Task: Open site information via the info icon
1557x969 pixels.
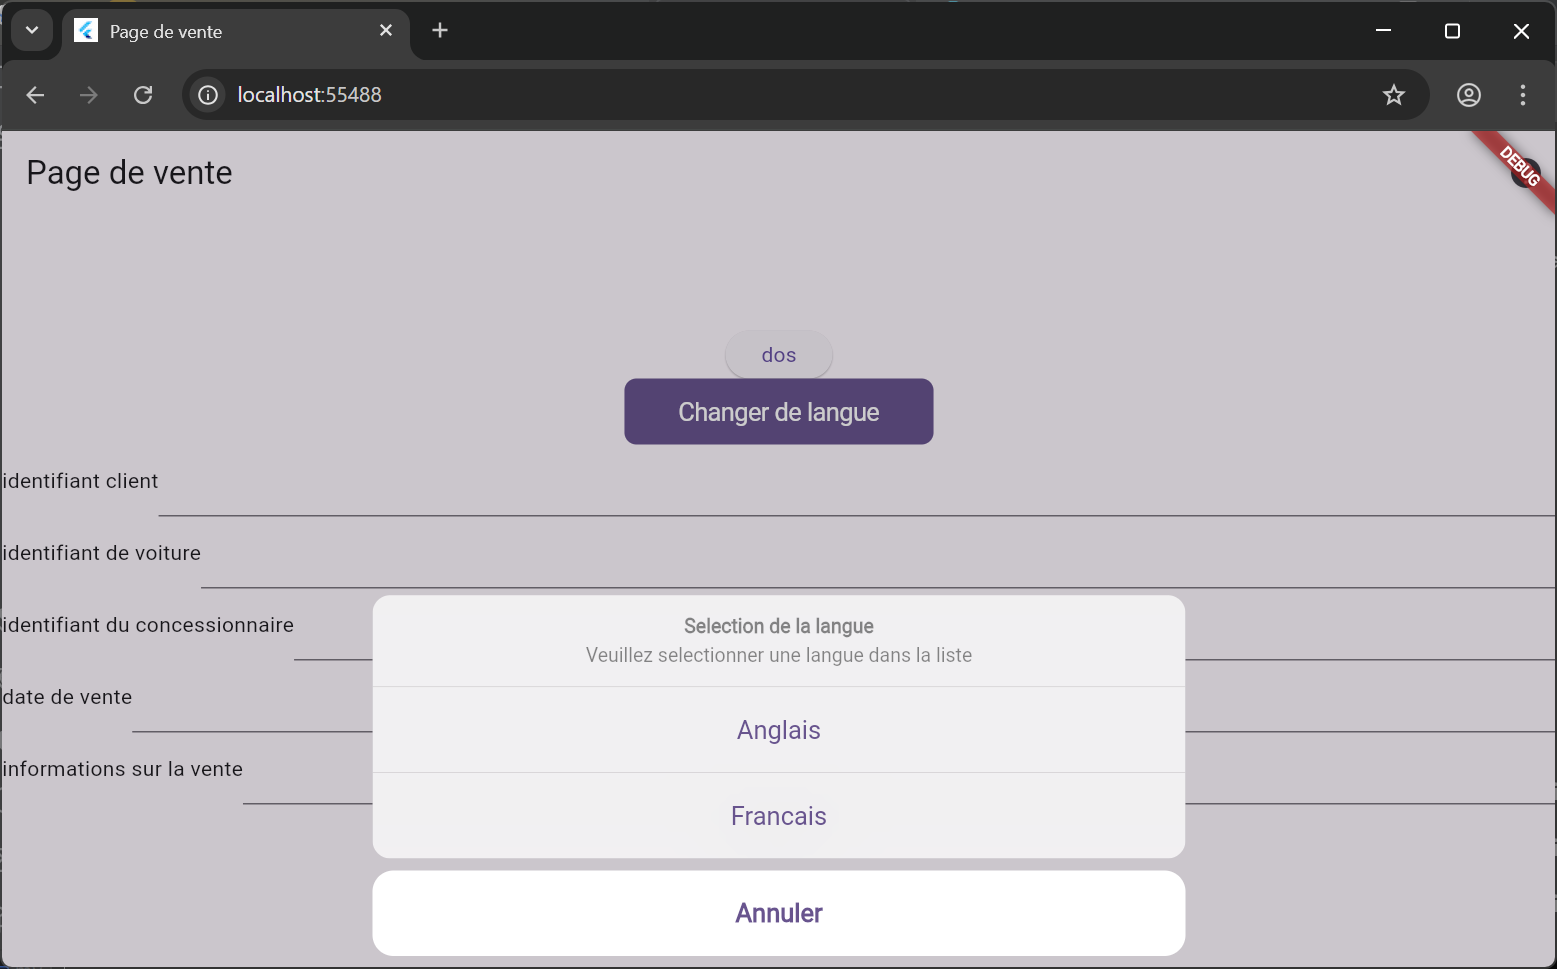Action: [207, 94]
